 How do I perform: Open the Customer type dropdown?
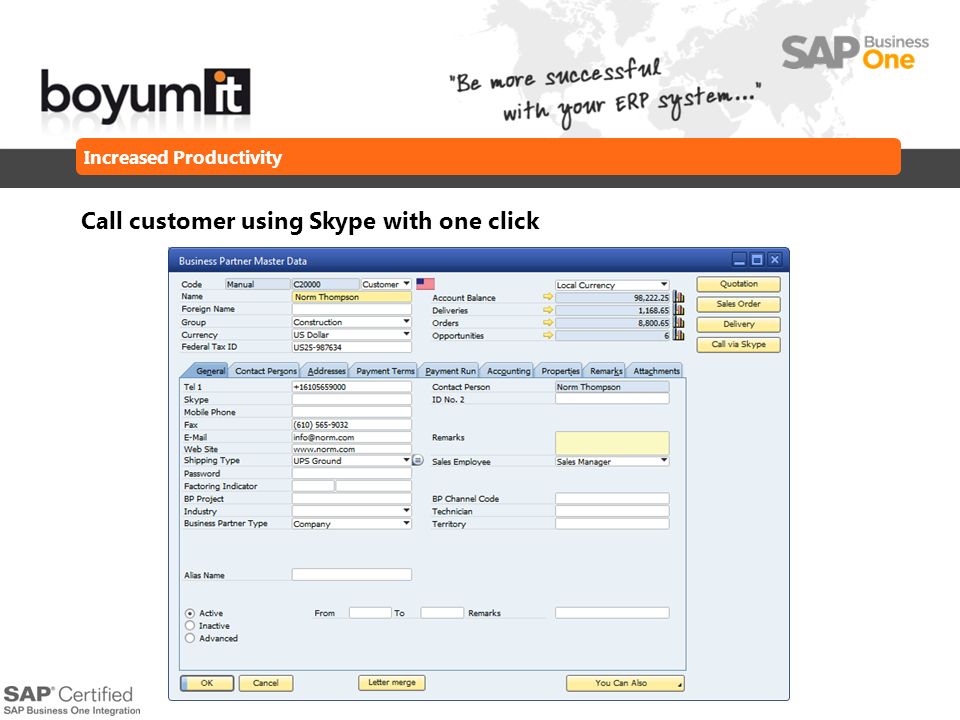pos(406,283)
